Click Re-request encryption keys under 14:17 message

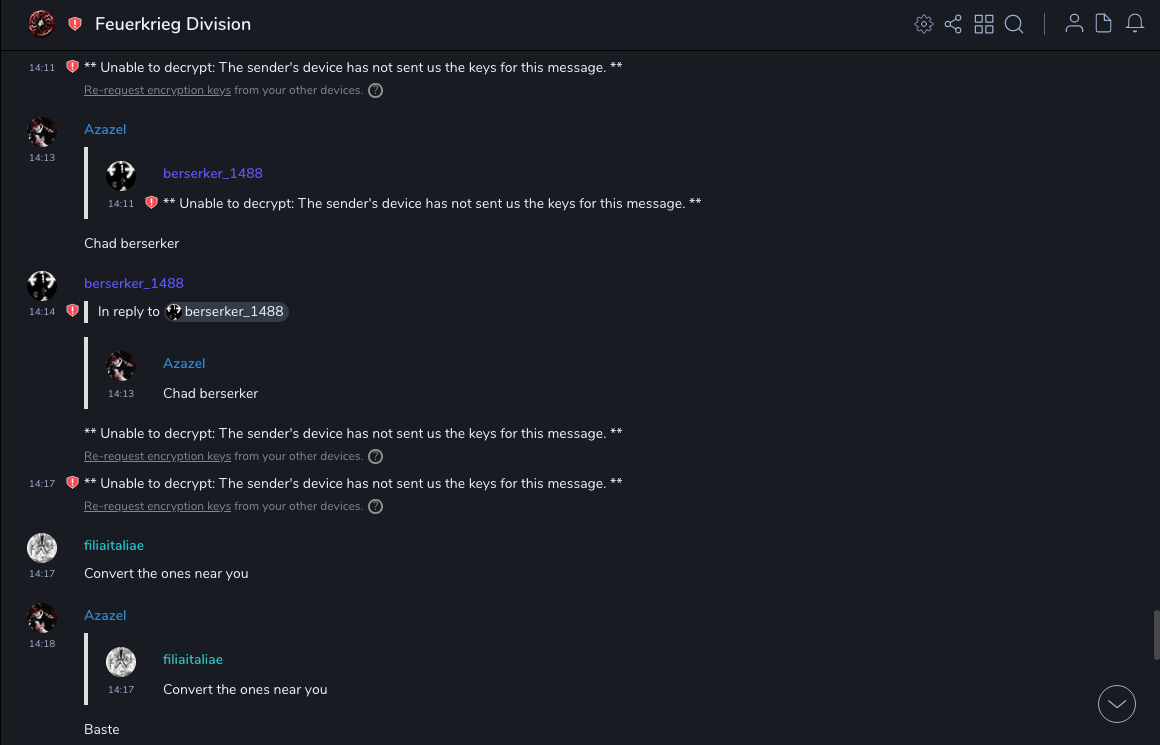157,506
